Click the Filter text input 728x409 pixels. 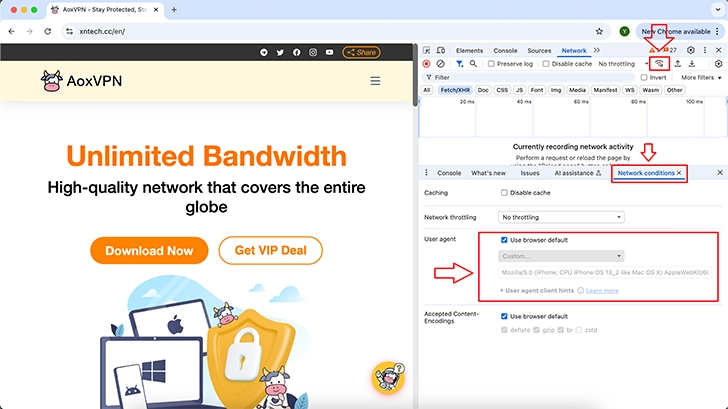(x=528, y=78)
